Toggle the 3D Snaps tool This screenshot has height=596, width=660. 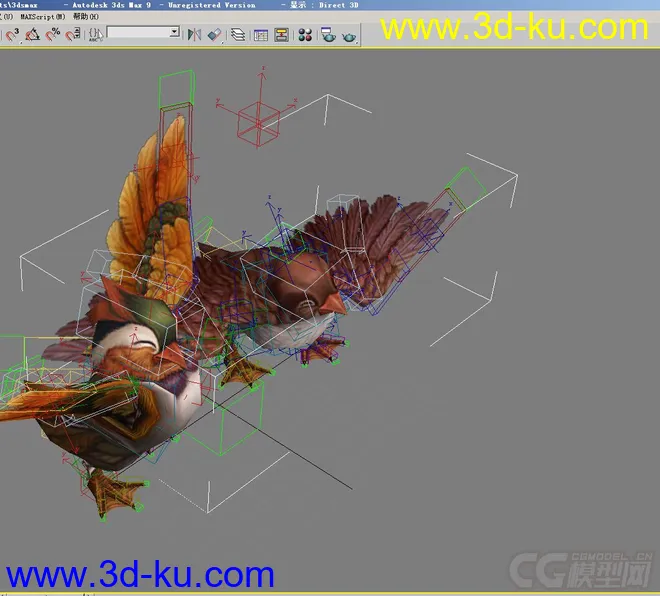13,34
